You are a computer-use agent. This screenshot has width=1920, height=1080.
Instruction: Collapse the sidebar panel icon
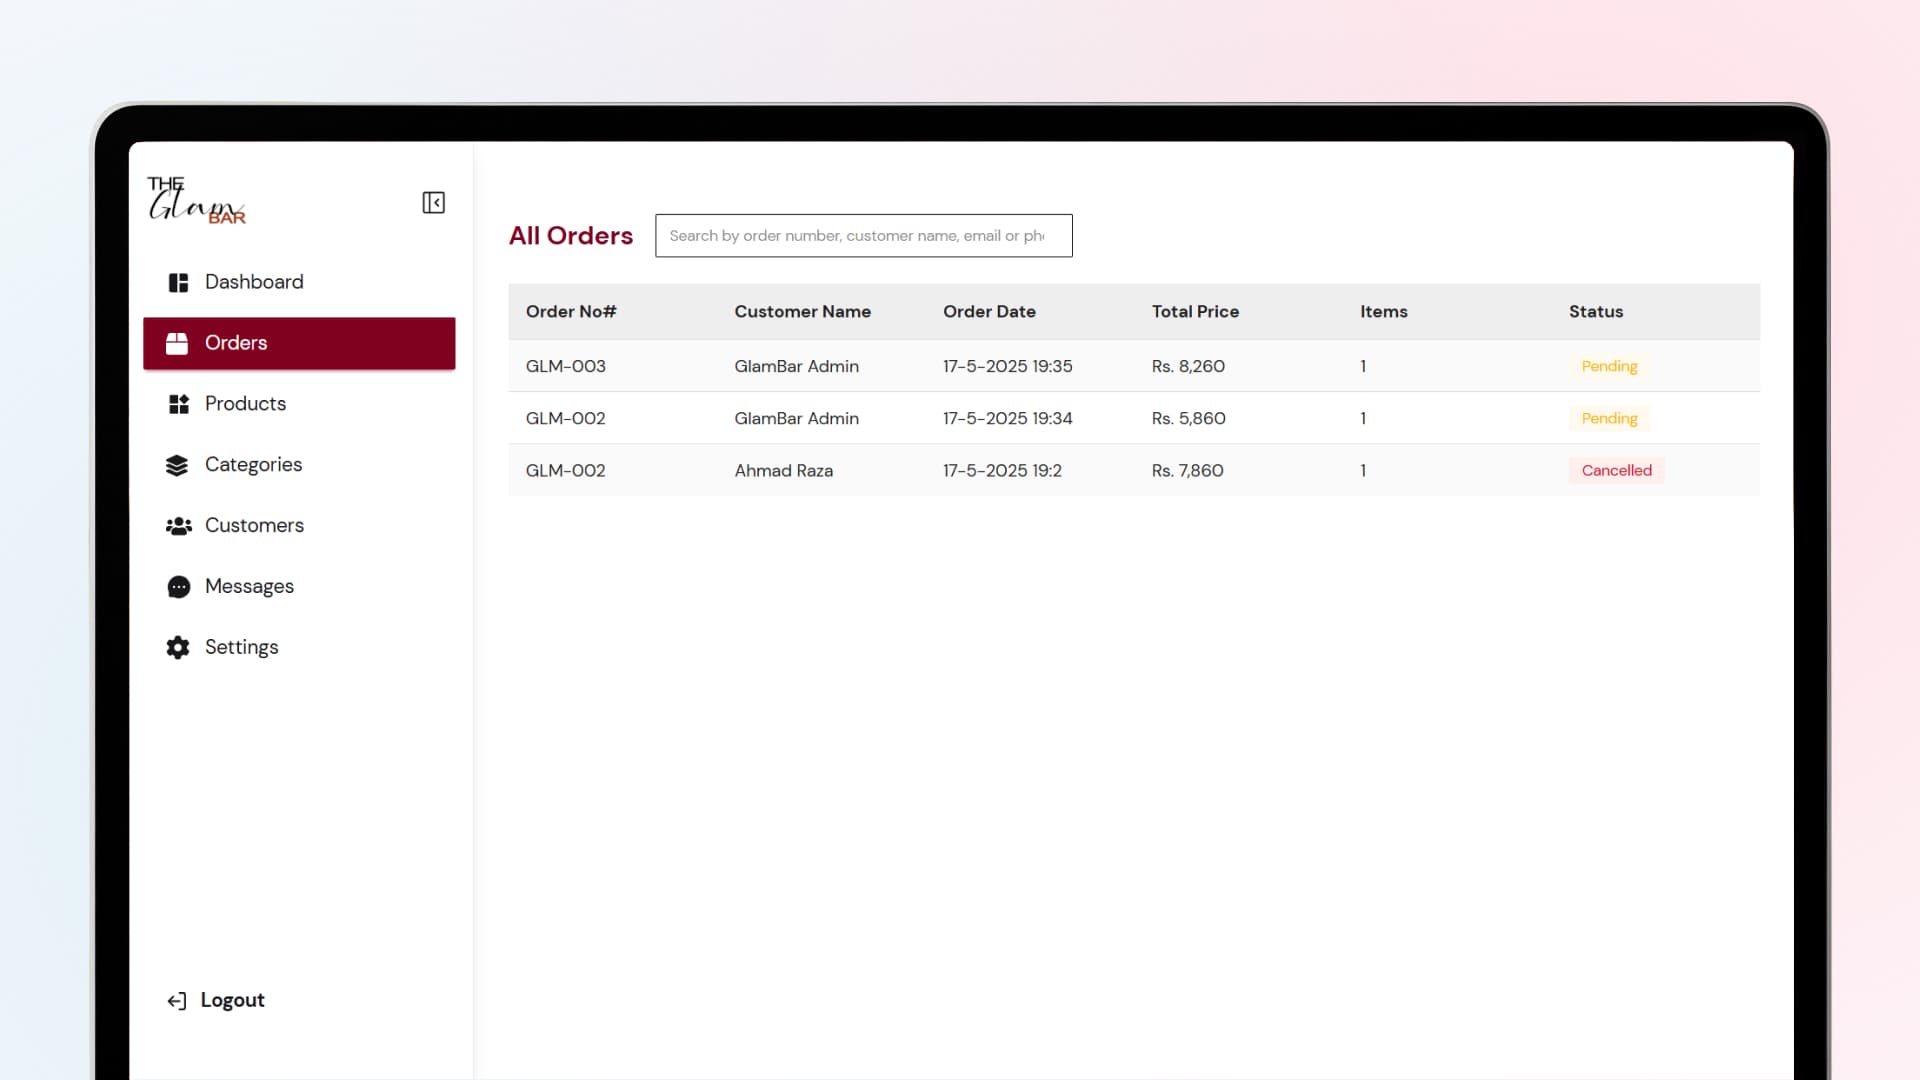pyautogui.click(x=433, y=203)
